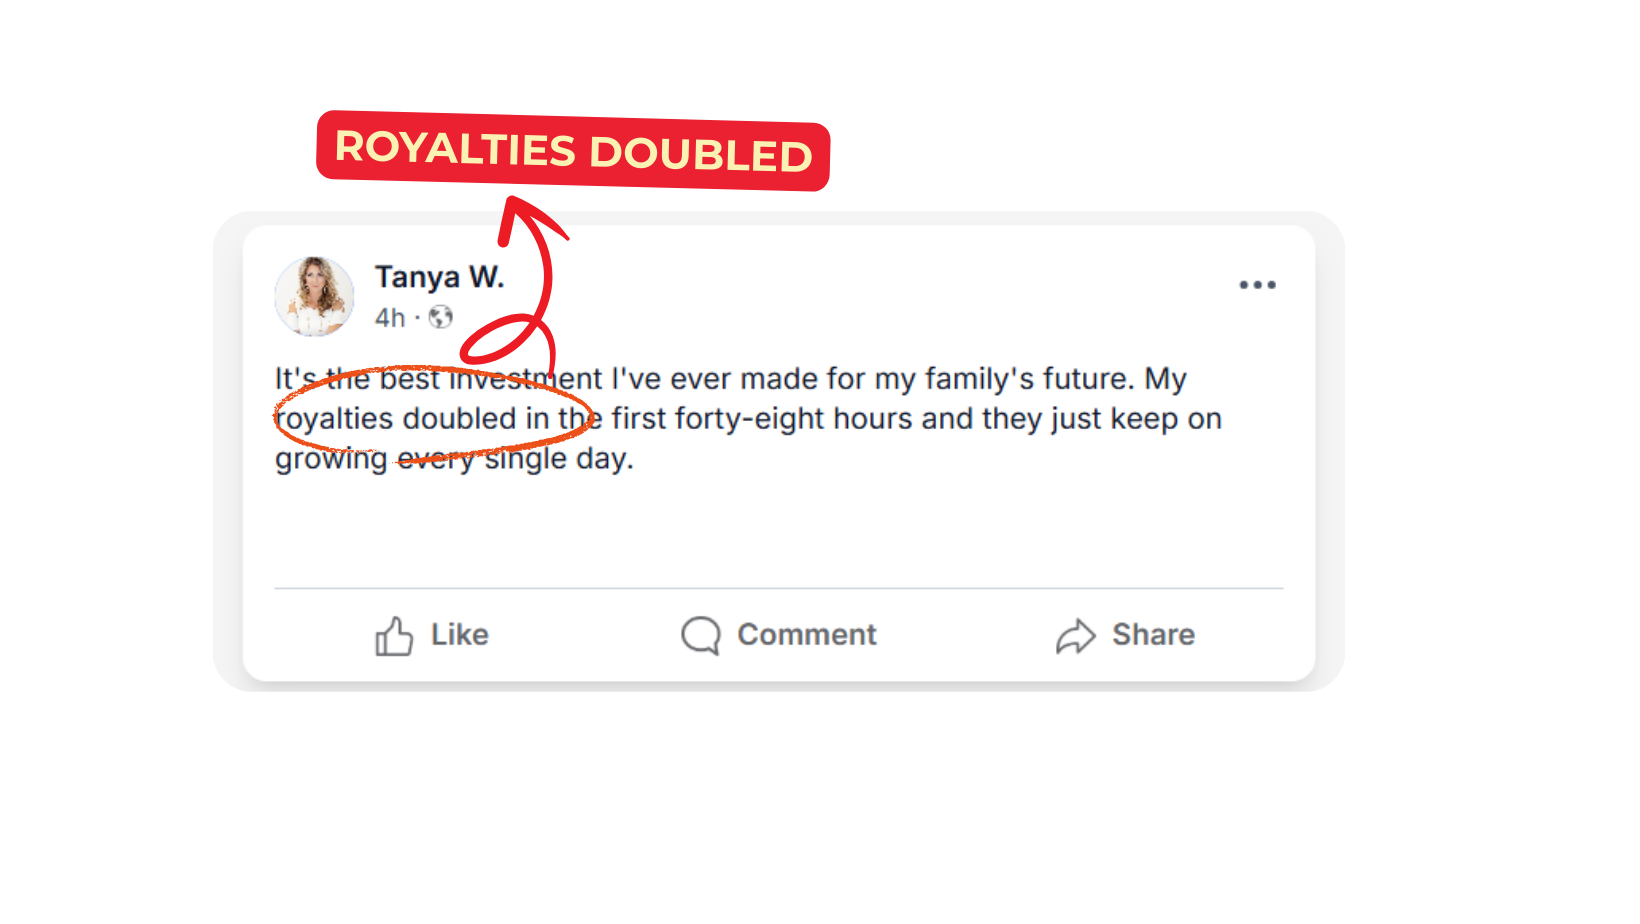This screenshot has width=1640, height=924.
Task: Click the Comment speech bubble icon
Action: point(701,635)
